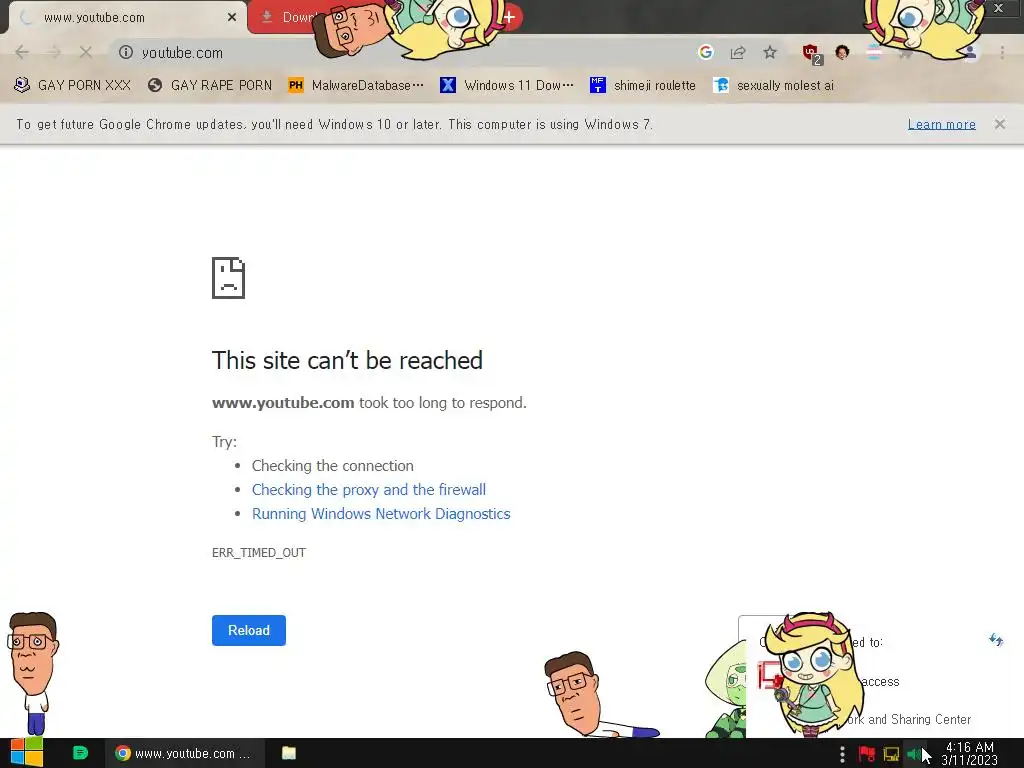This screenshot has height=768, width=1024.
Task: Share this page via the share icon
Action: click(x=738, y=52)
